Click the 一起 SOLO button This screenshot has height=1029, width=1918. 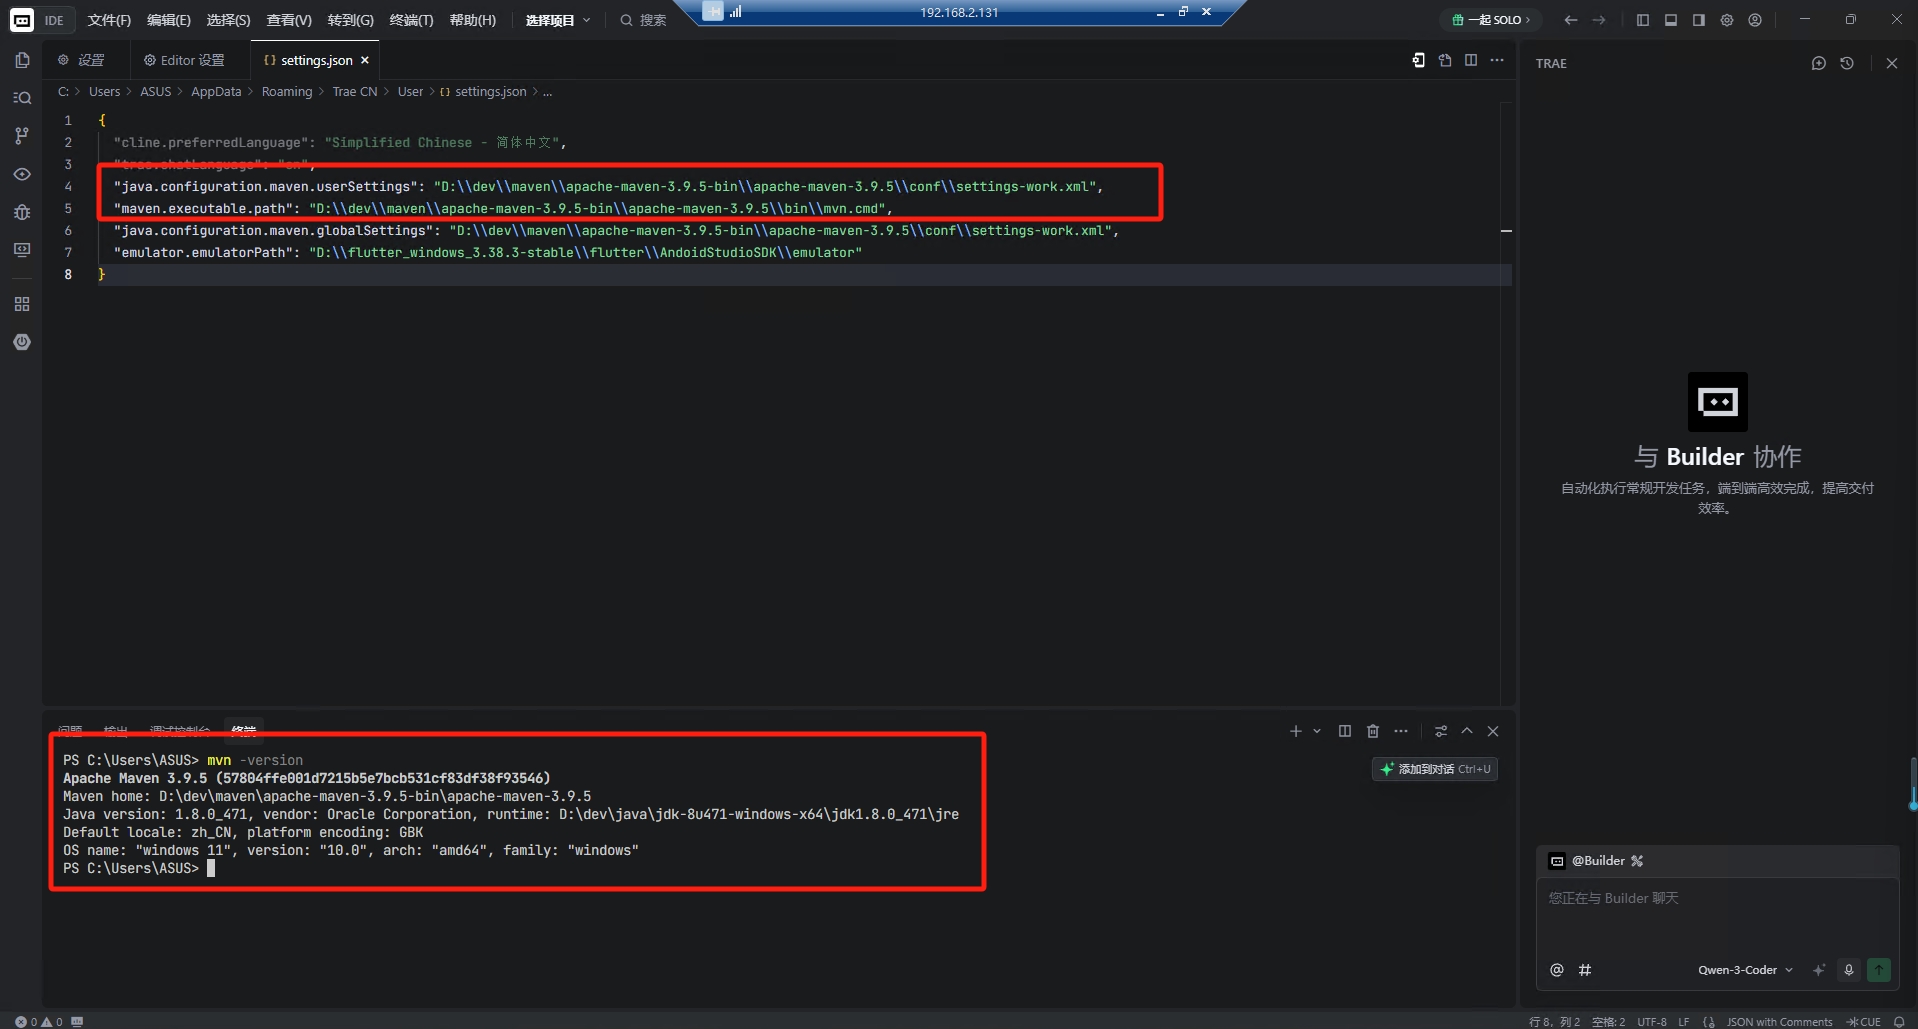[x=1491, y=20]
